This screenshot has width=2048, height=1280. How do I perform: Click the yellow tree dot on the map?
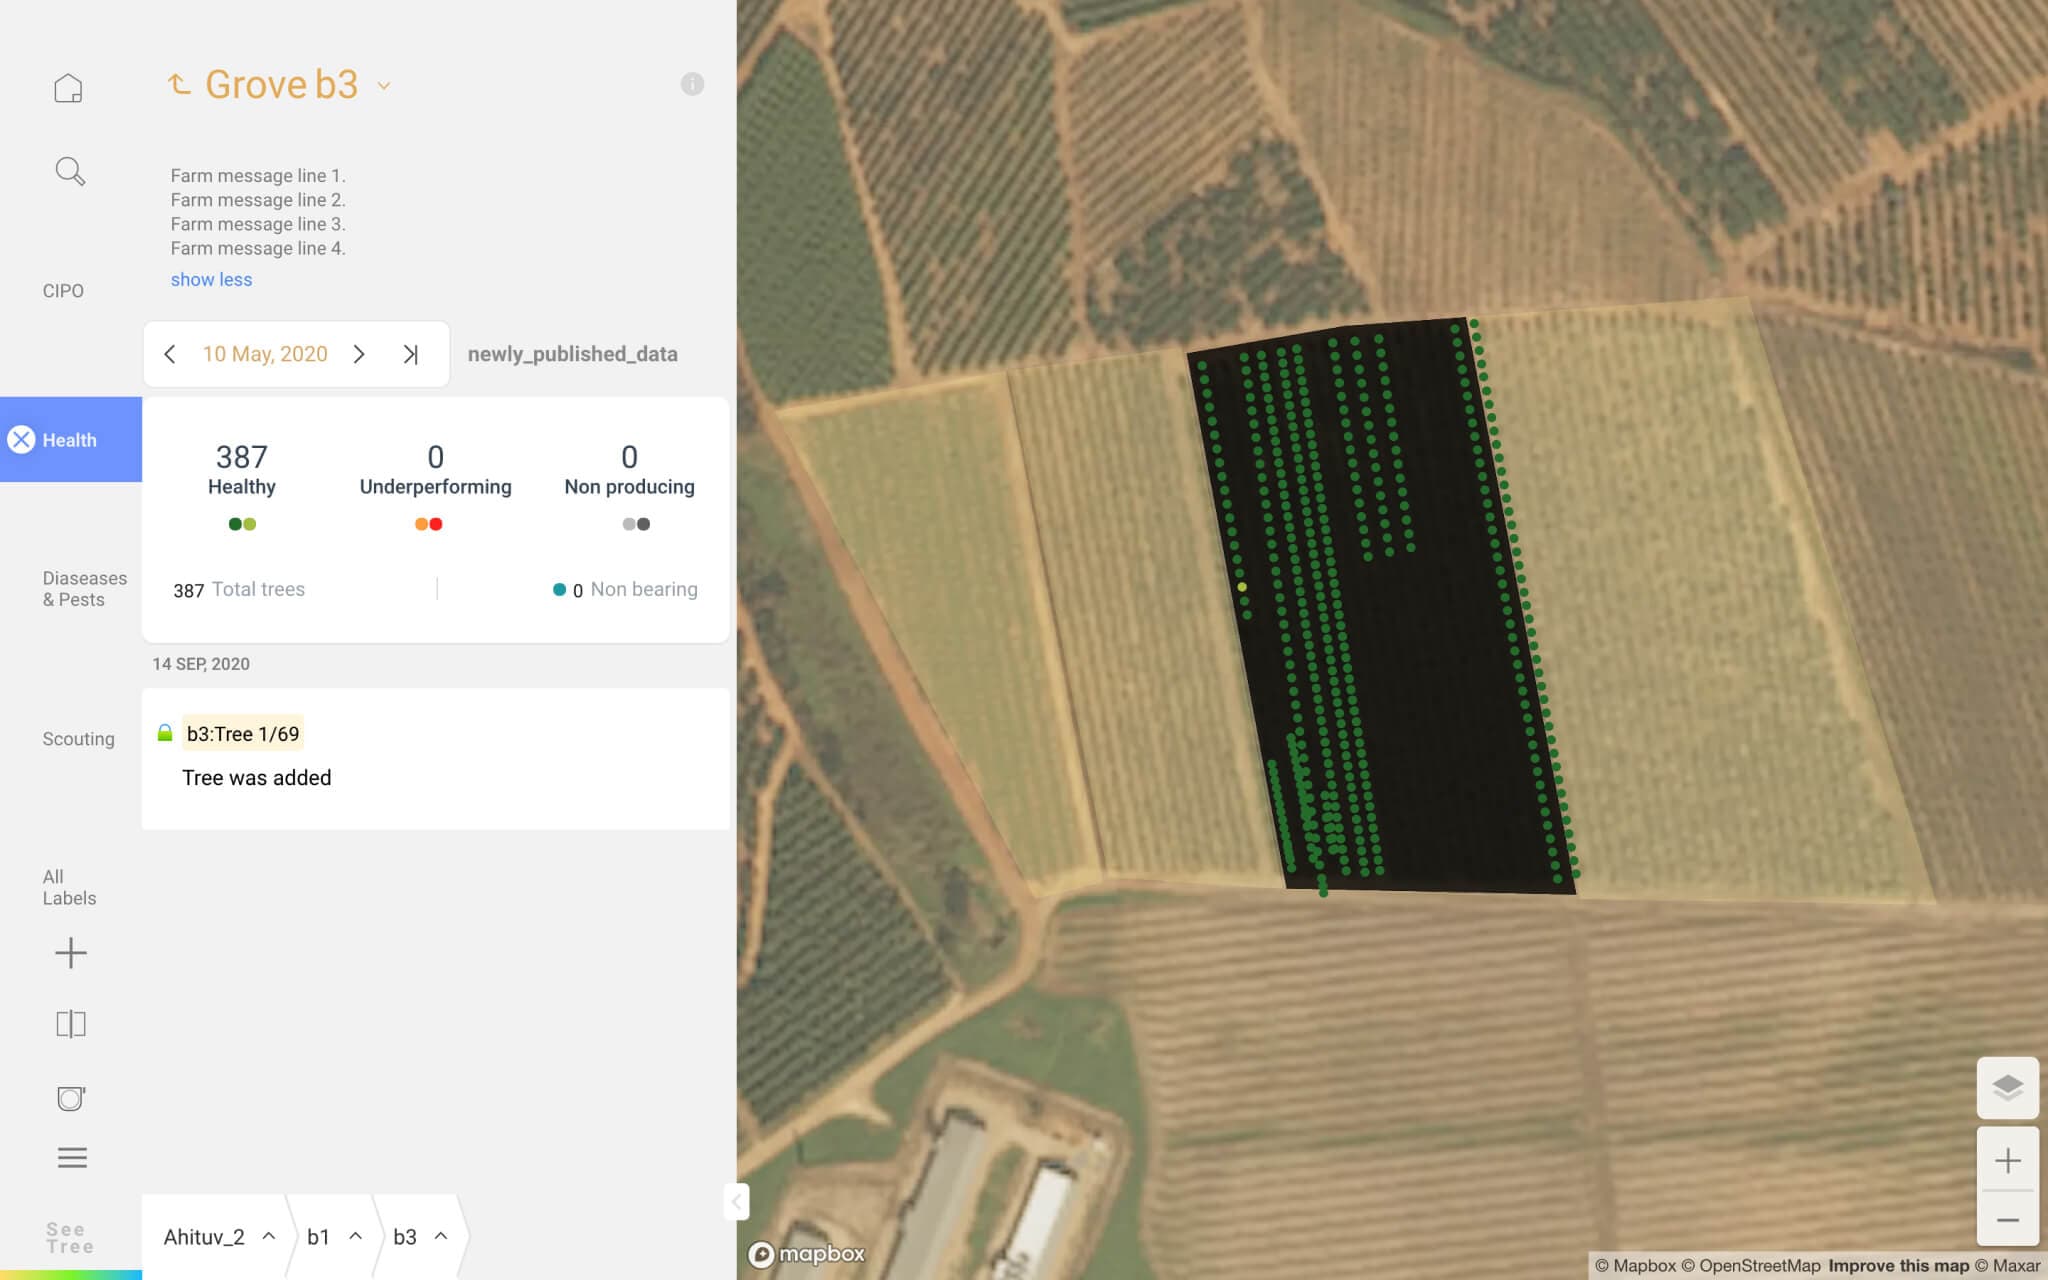click(1243, 587)
